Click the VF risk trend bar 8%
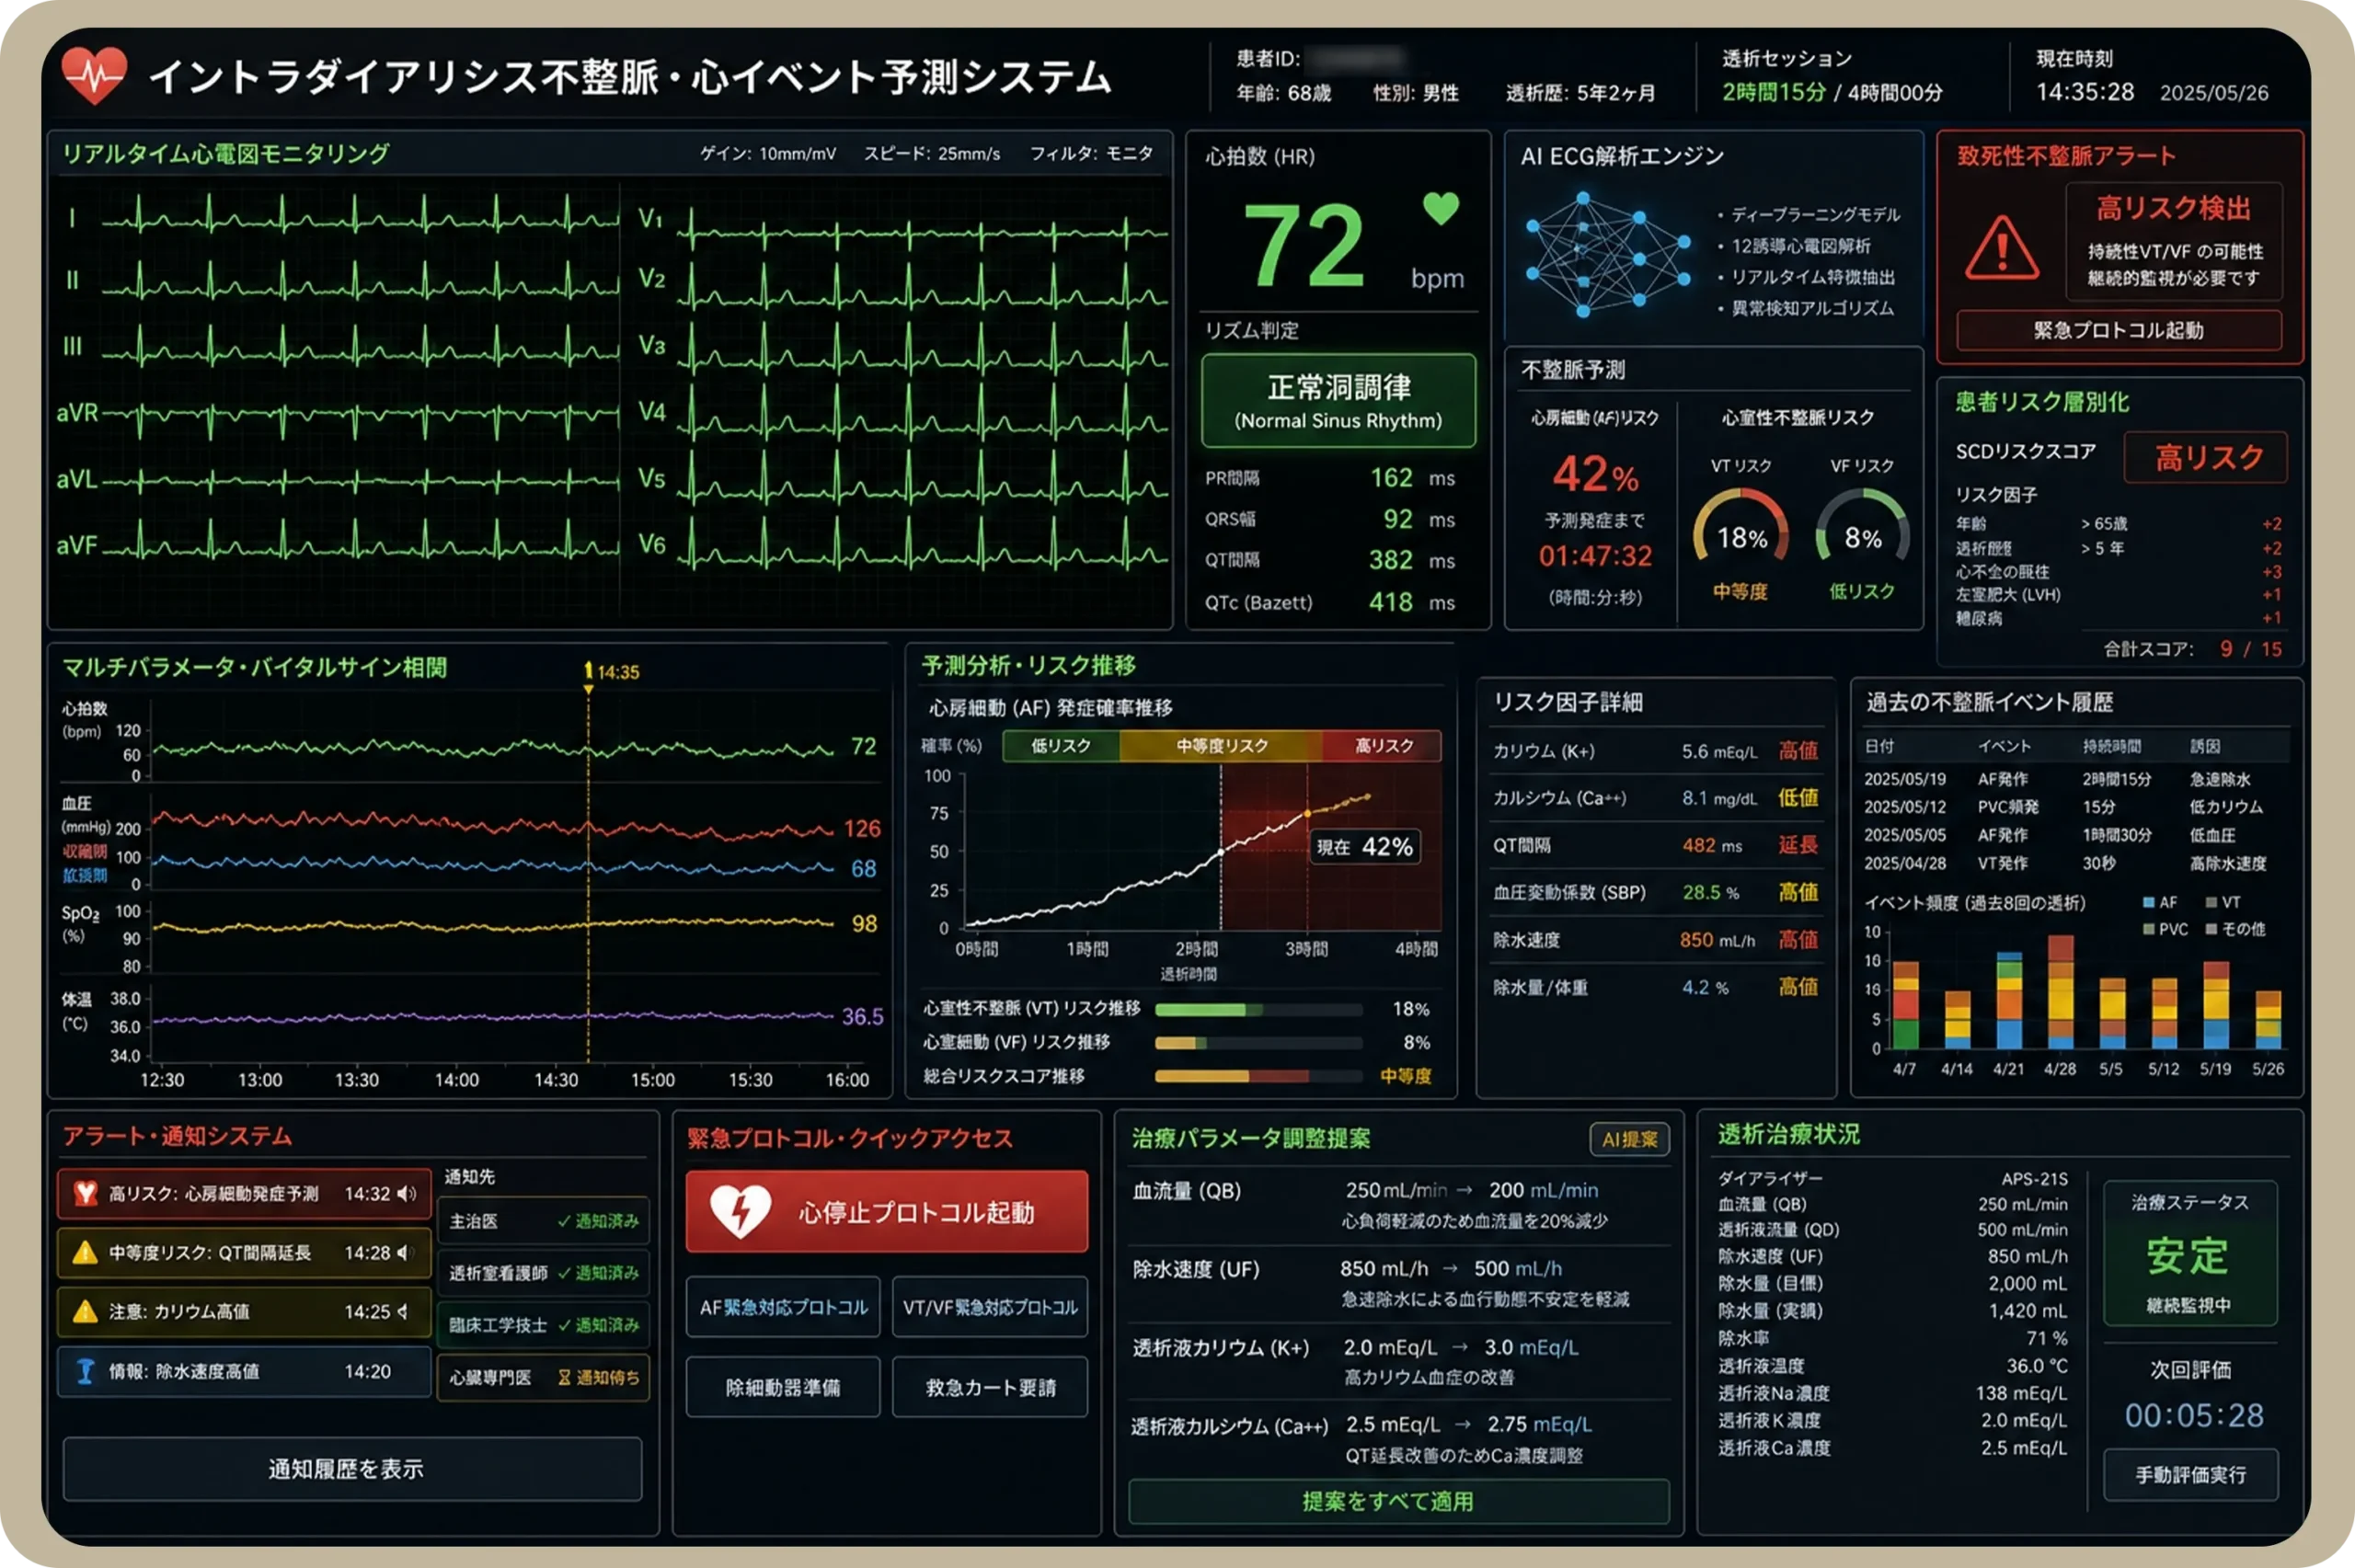This screenshot has height=1568, width=2355. point(1258,1043)
